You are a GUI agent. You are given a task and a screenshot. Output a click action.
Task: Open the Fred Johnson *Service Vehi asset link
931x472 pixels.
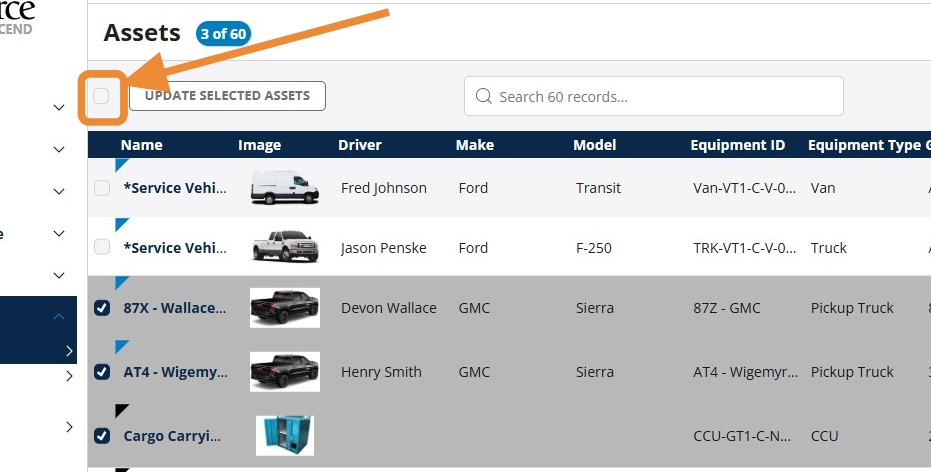175,188
